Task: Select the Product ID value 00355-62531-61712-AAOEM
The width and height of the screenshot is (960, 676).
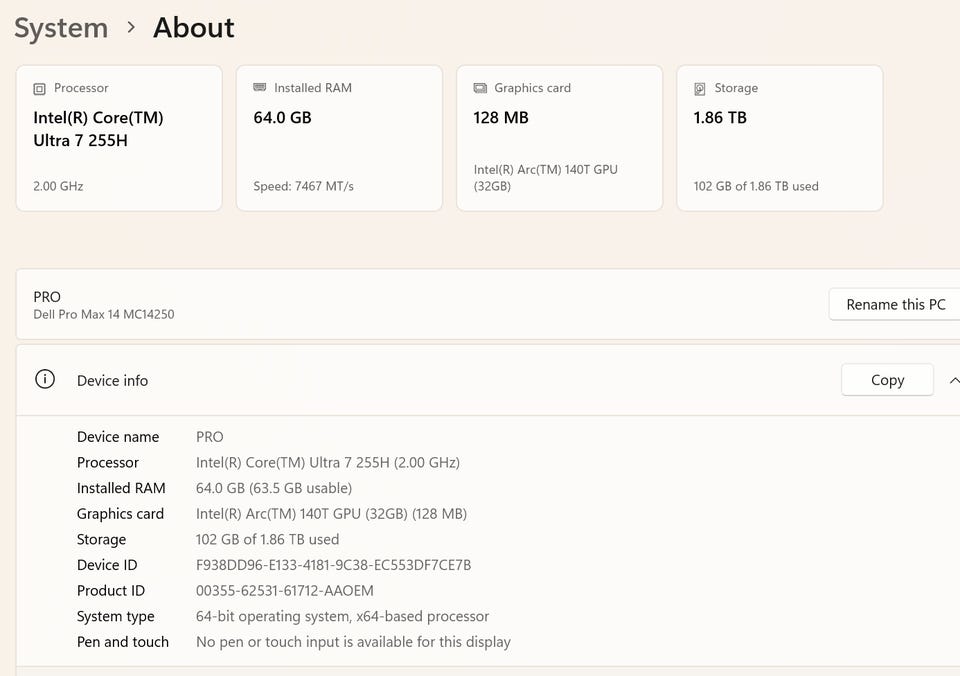Action: (285, 591)
